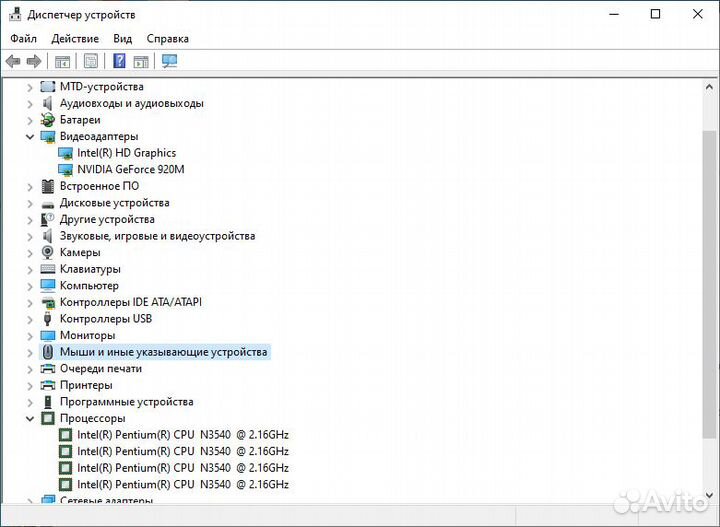
Task: Select the first Intel Pentium N3540 entry
Action: (x=183, y=435)
